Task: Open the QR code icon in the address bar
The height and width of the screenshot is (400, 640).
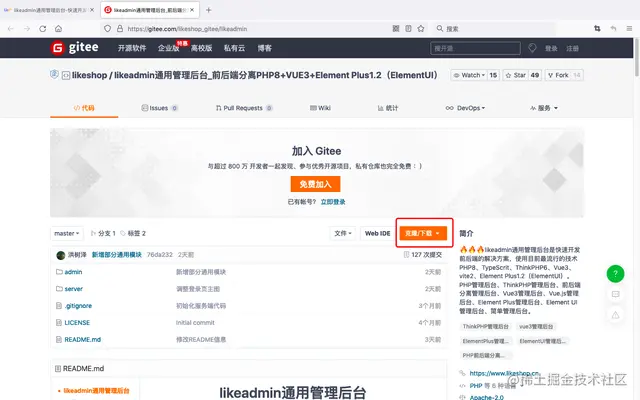Action: (x=396, y=29)
